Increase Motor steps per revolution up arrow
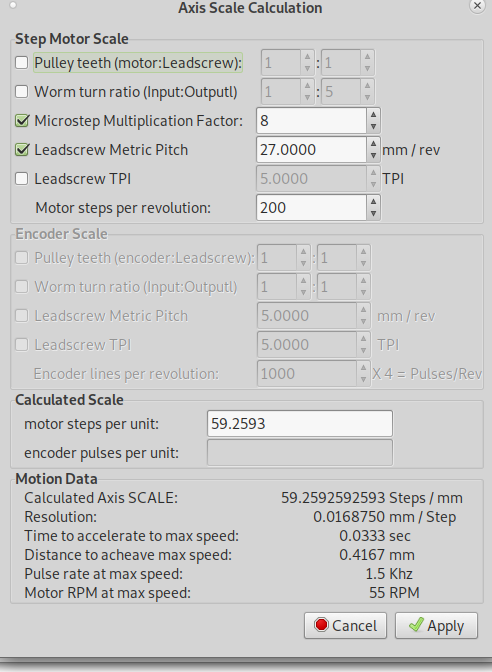Viewport: 492px width, 672px height. (373, 201)
